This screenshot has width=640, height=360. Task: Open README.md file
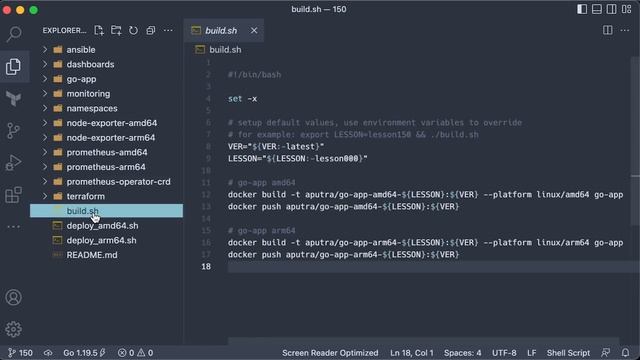coord(106,255)
